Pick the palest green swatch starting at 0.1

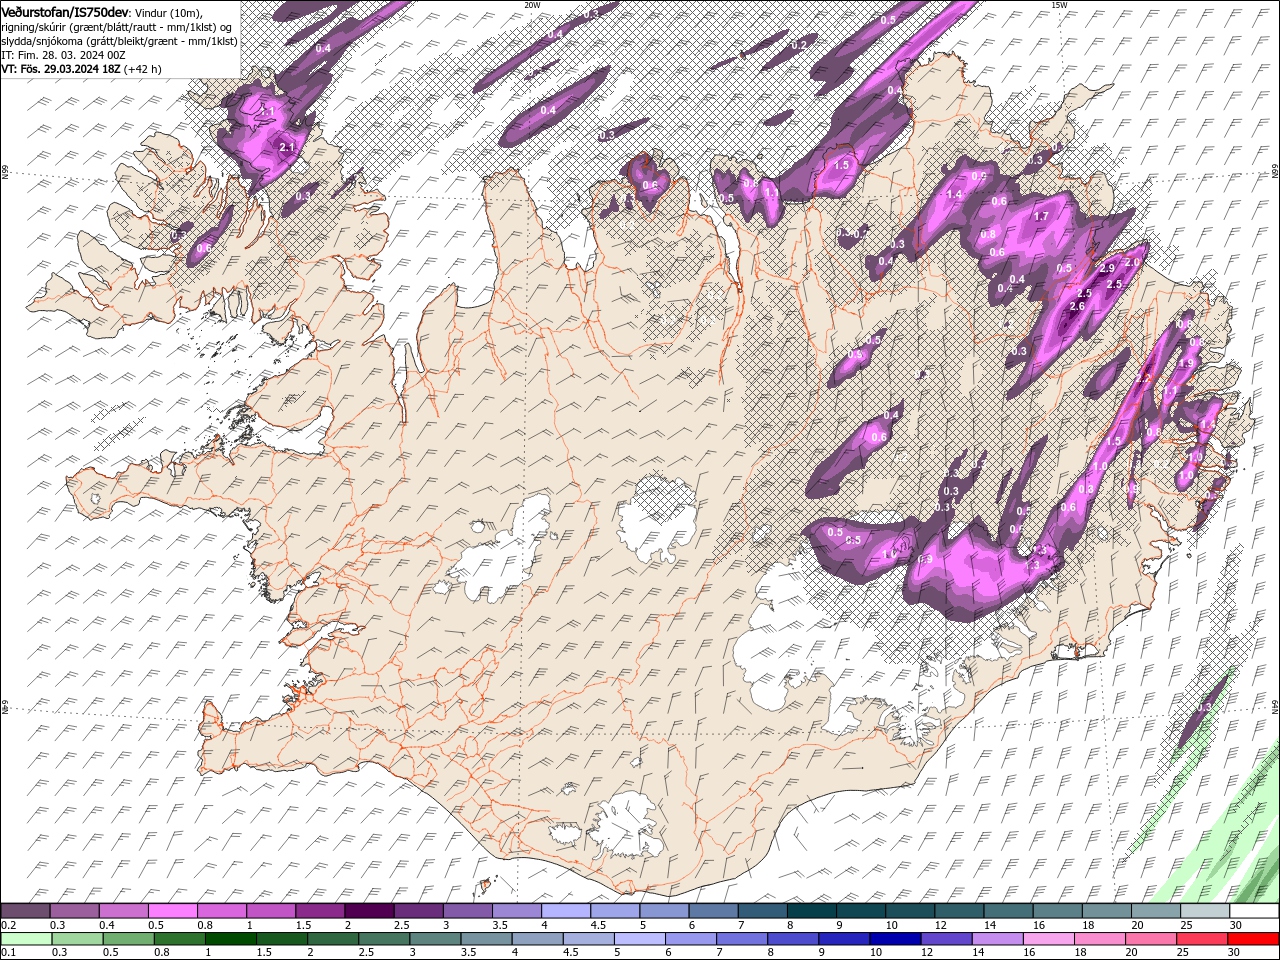[x=26, y=939]
